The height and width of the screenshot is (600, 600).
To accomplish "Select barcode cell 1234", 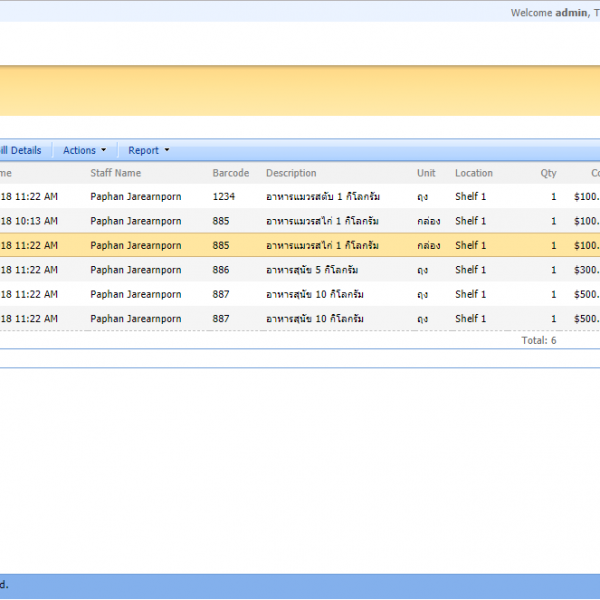I will 224,197.
